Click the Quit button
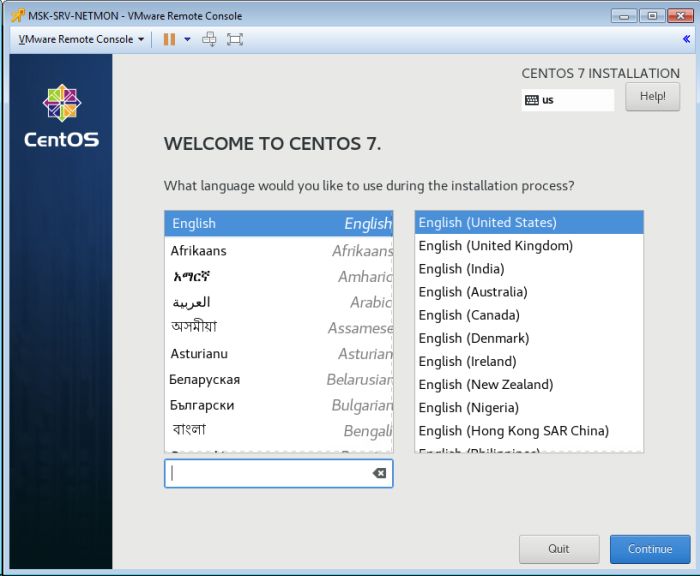Screen dimensions: 700x576 click(559, 549)
